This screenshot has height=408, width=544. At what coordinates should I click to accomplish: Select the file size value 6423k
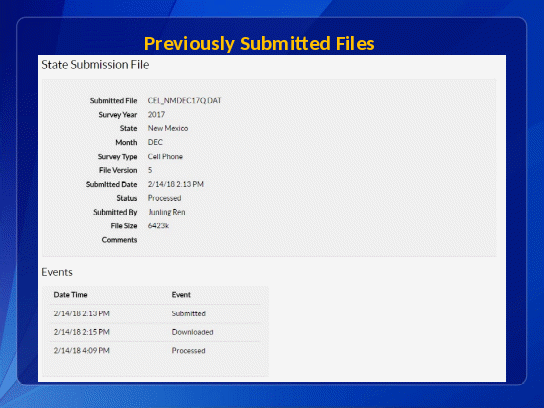point(158,226)
